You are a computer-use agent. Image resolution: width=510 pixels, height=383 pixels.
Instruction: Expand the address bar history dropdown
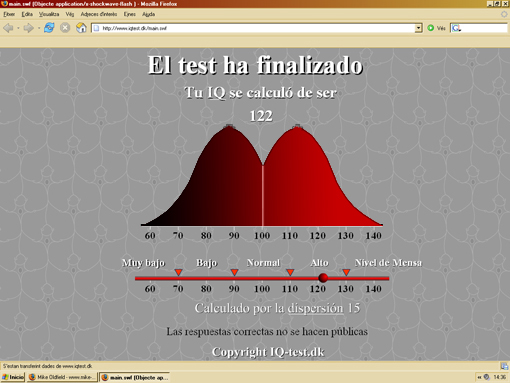[x=418, y=28]
